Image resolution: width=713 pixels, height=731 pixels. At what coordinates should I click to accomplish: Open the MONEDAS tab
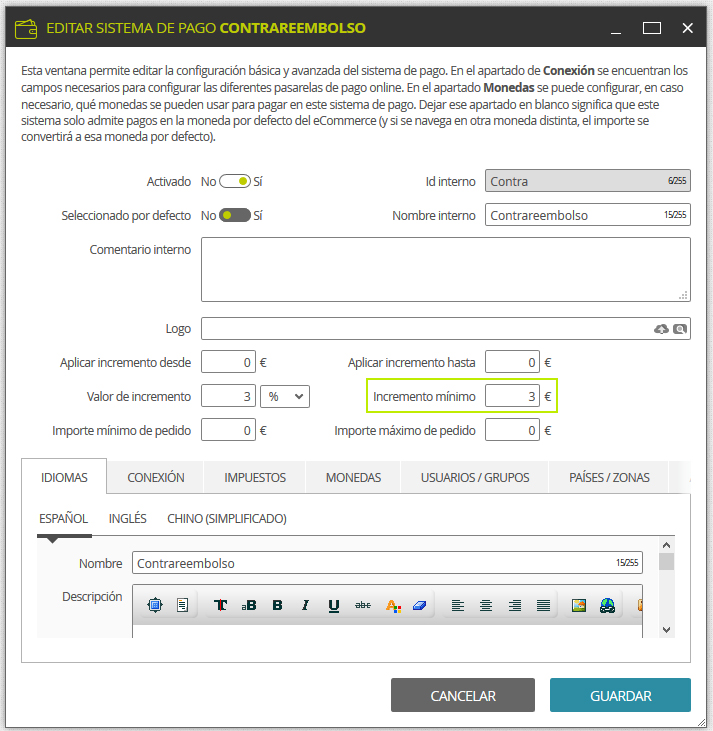click(x=353, y=477)
